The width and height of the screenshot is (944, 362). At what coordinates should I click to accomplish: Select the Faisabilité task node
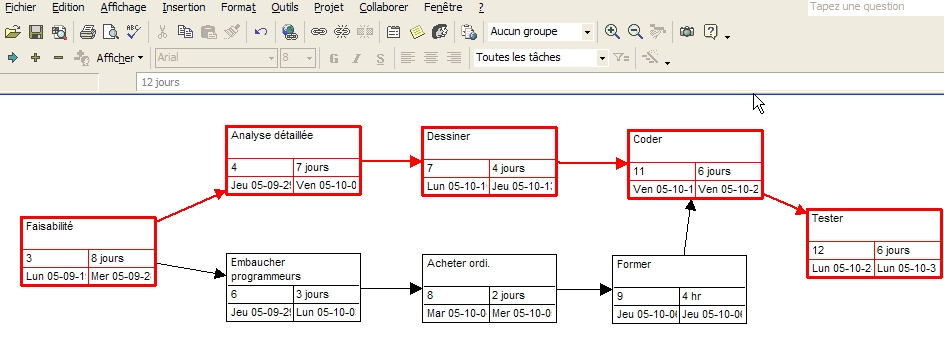[x=88, y=251]
